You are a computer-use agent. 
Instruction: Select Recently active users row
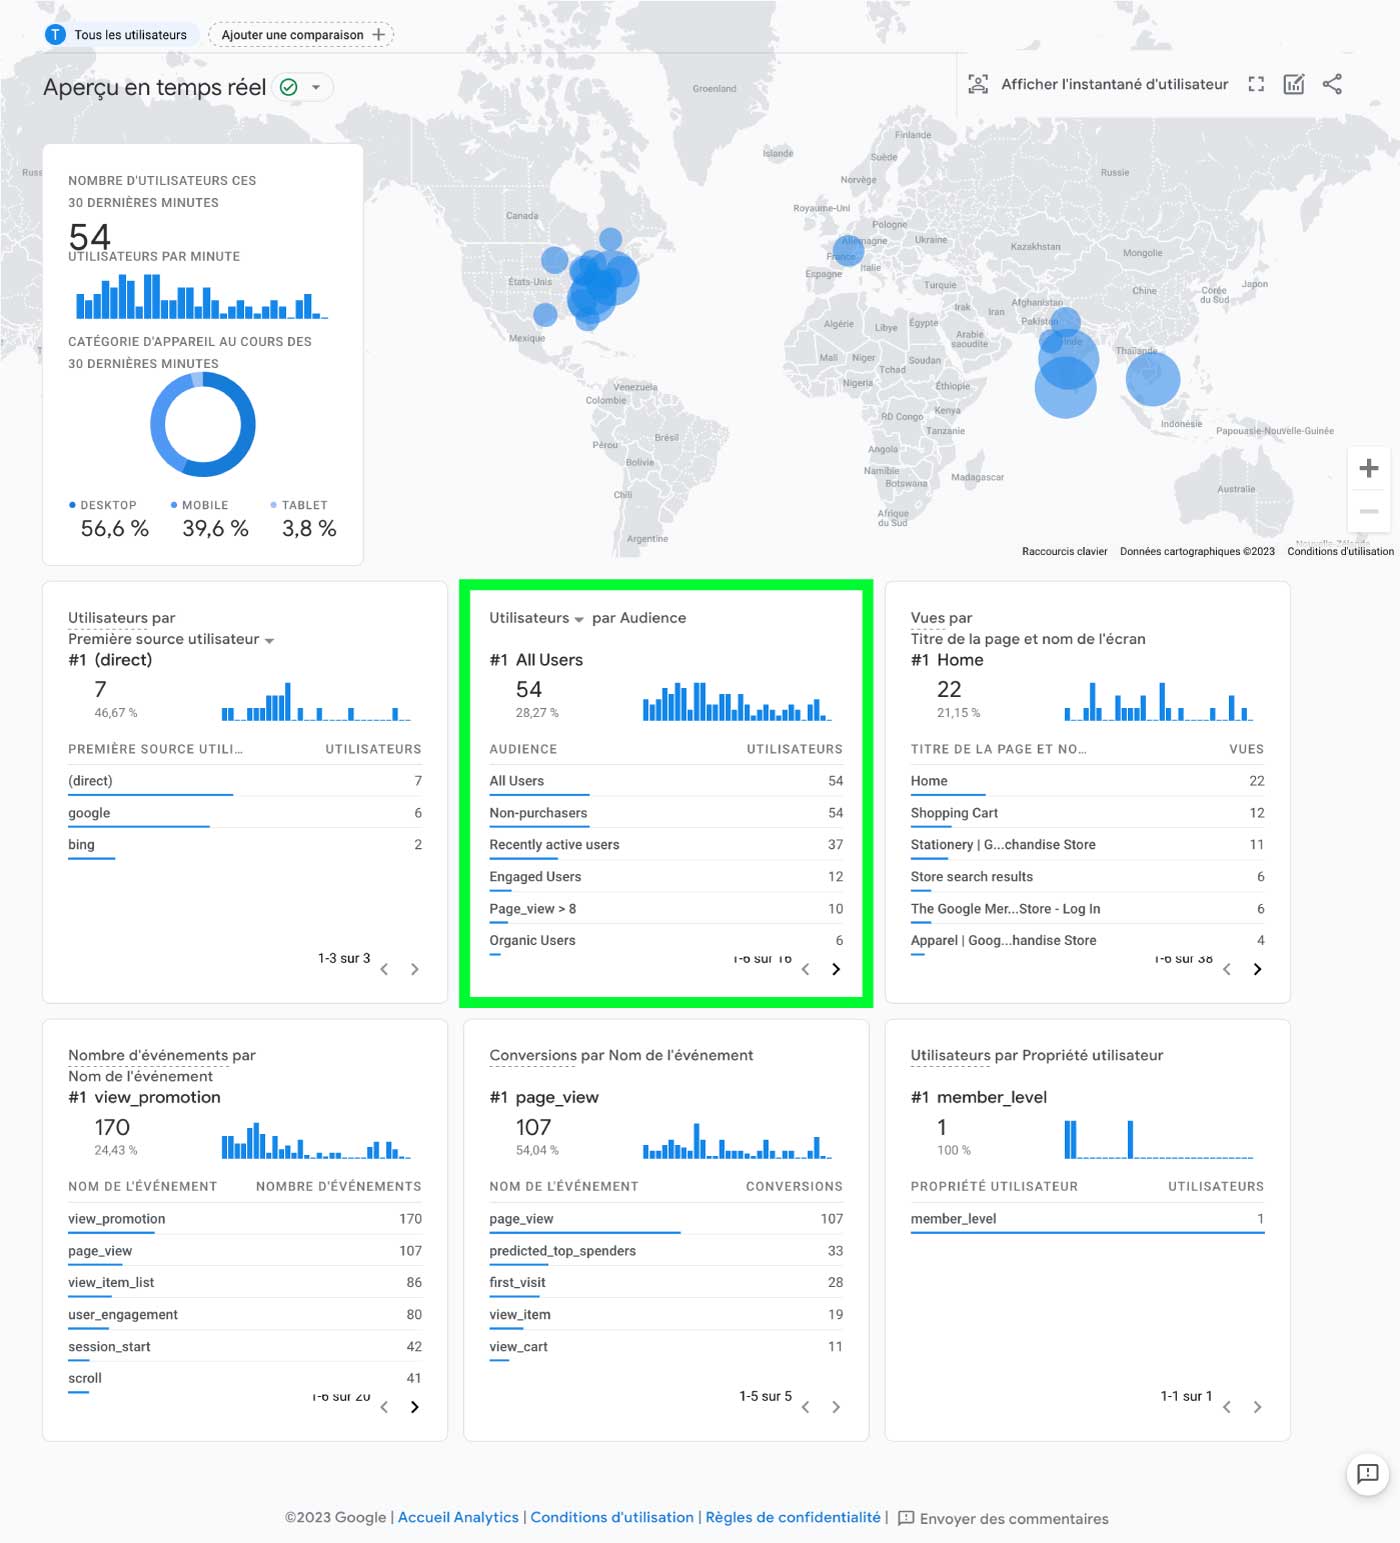pos(666,845)
